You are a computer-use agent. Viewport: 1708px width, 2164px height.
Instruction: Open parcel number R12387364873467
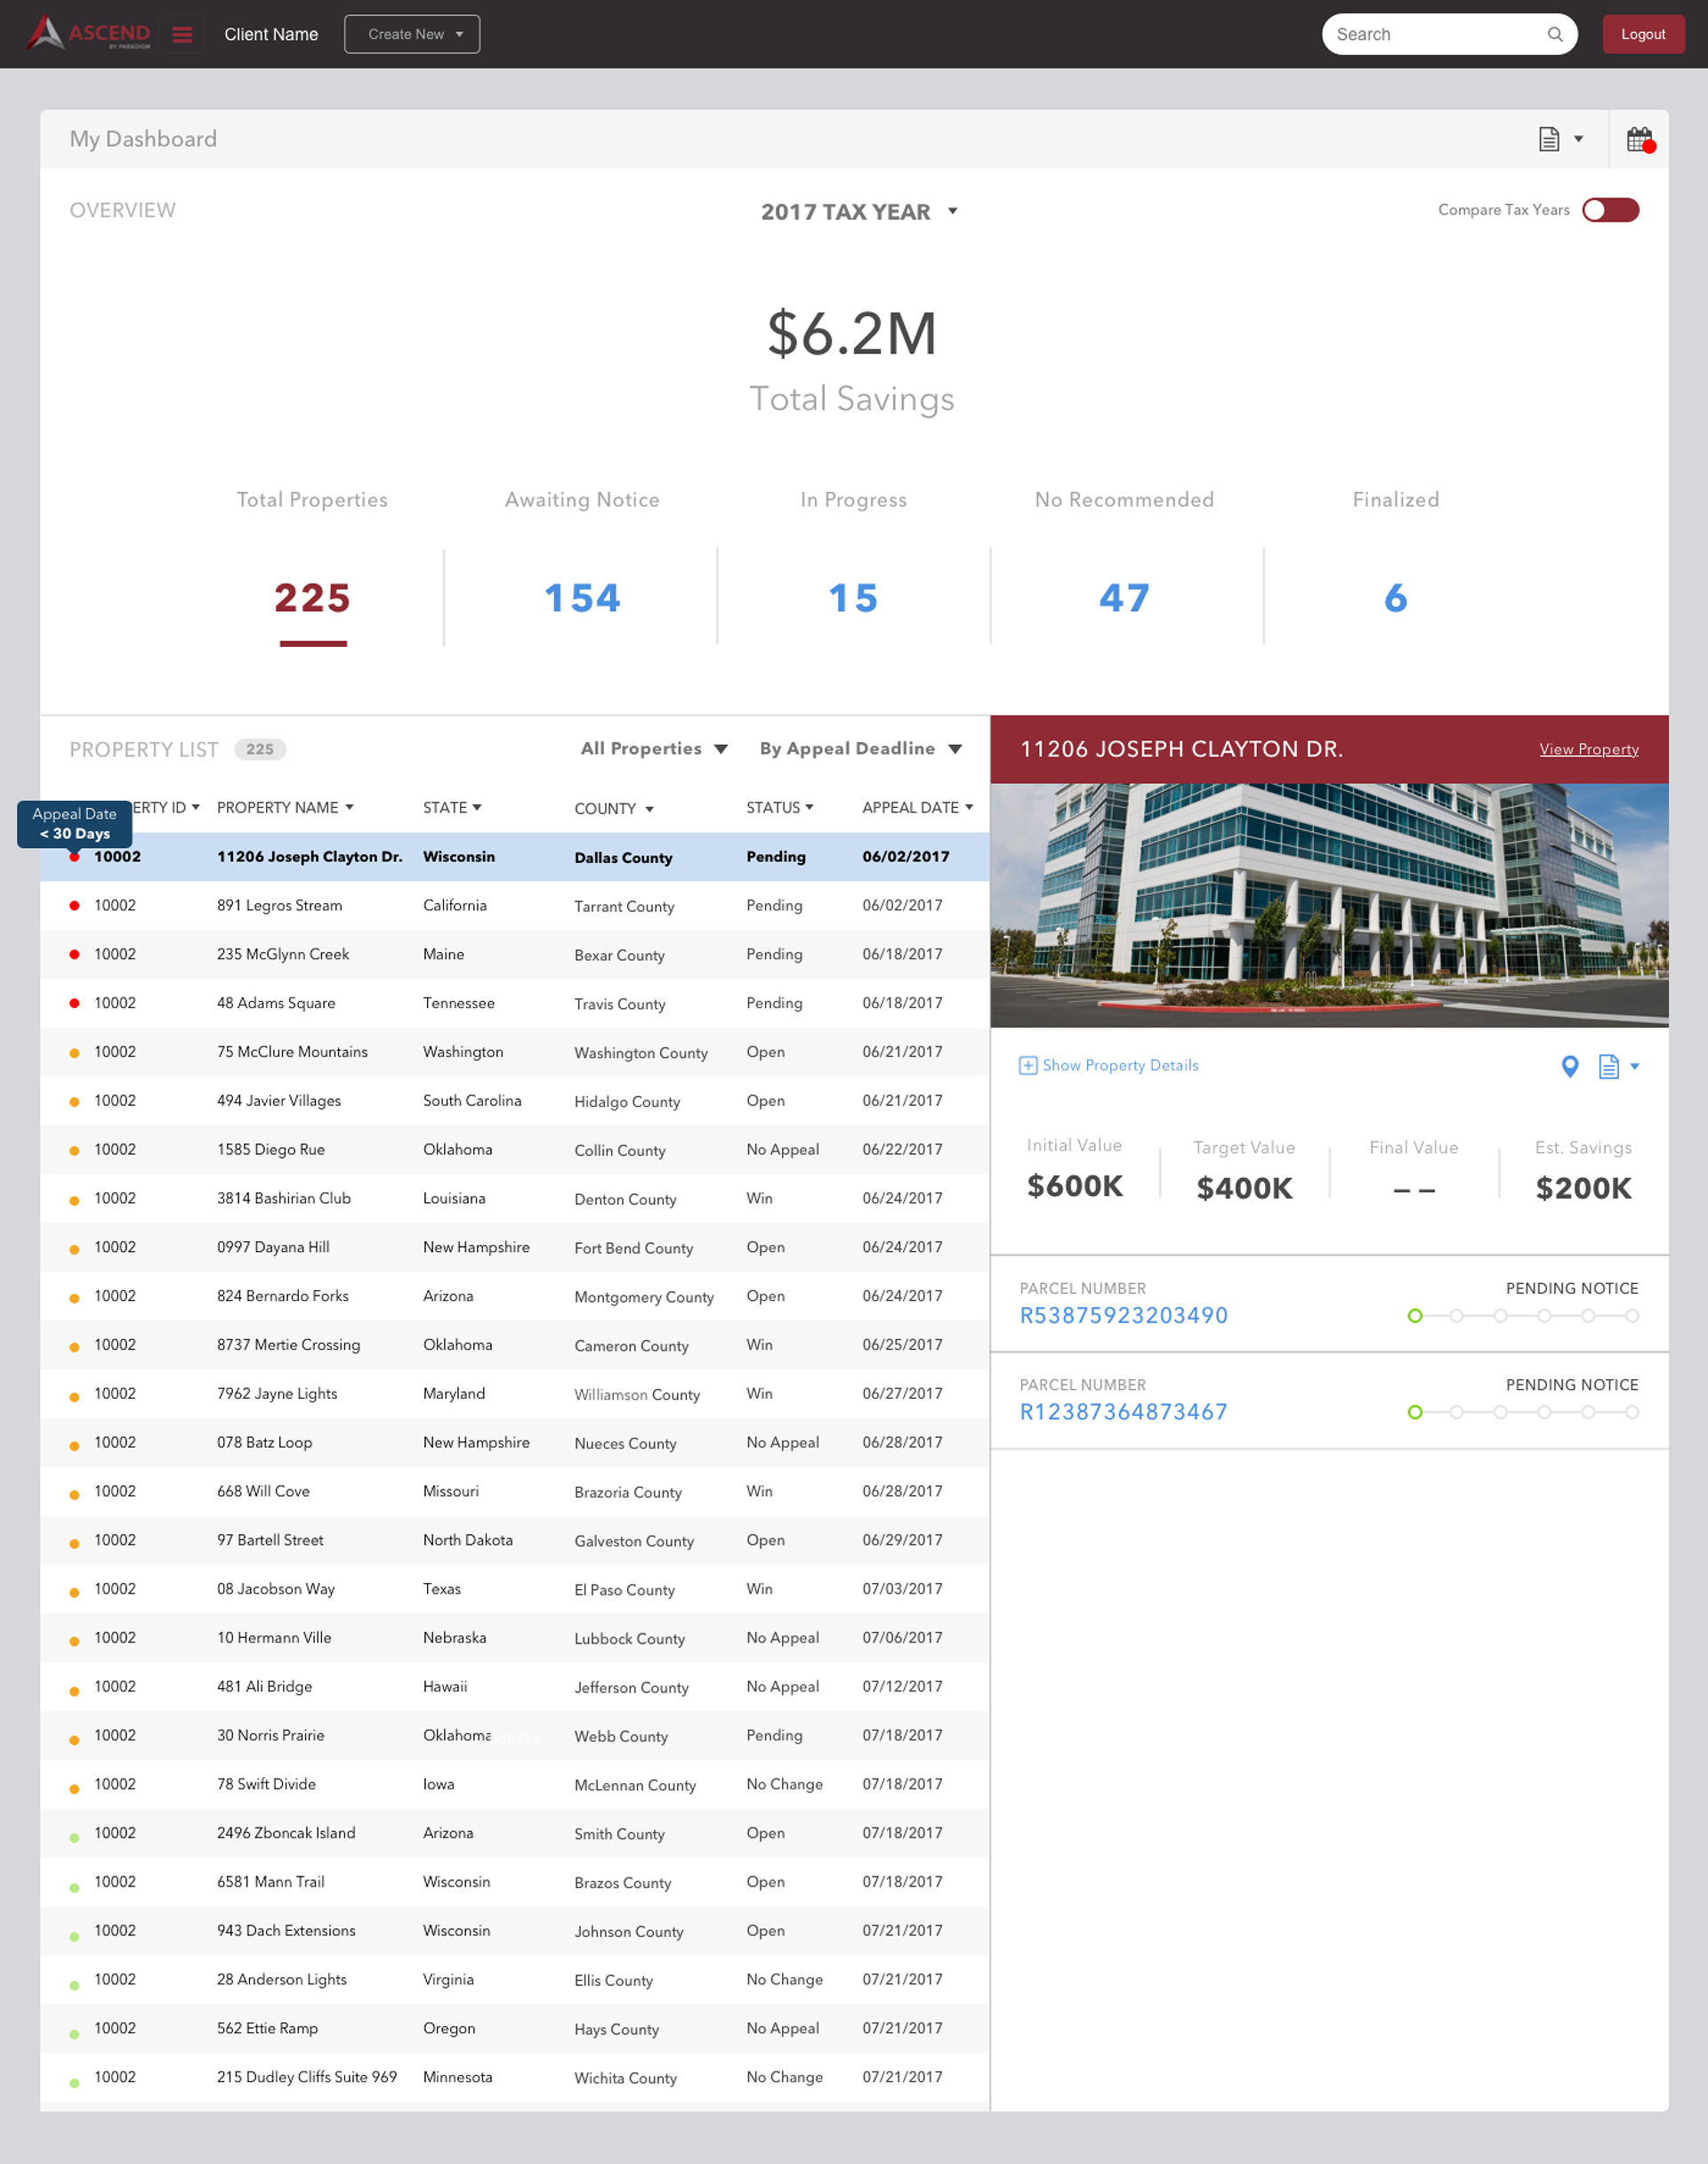(x=1123, y=1412)
